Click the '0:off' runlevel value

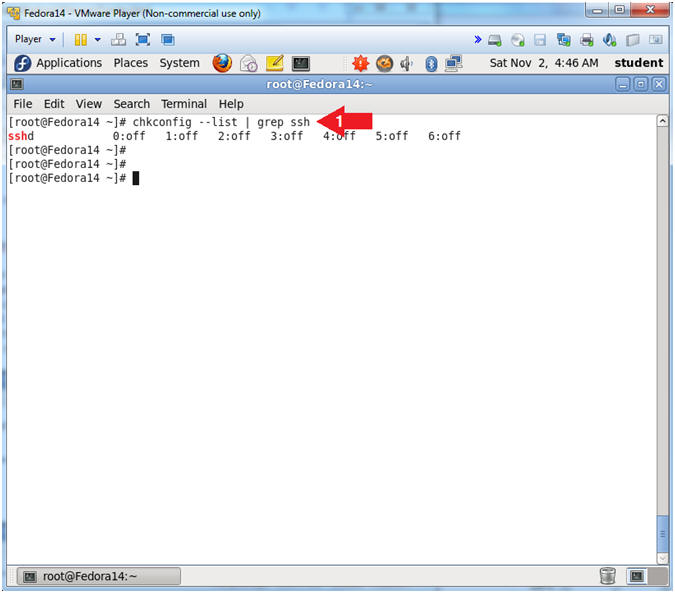tap(129, 136)
